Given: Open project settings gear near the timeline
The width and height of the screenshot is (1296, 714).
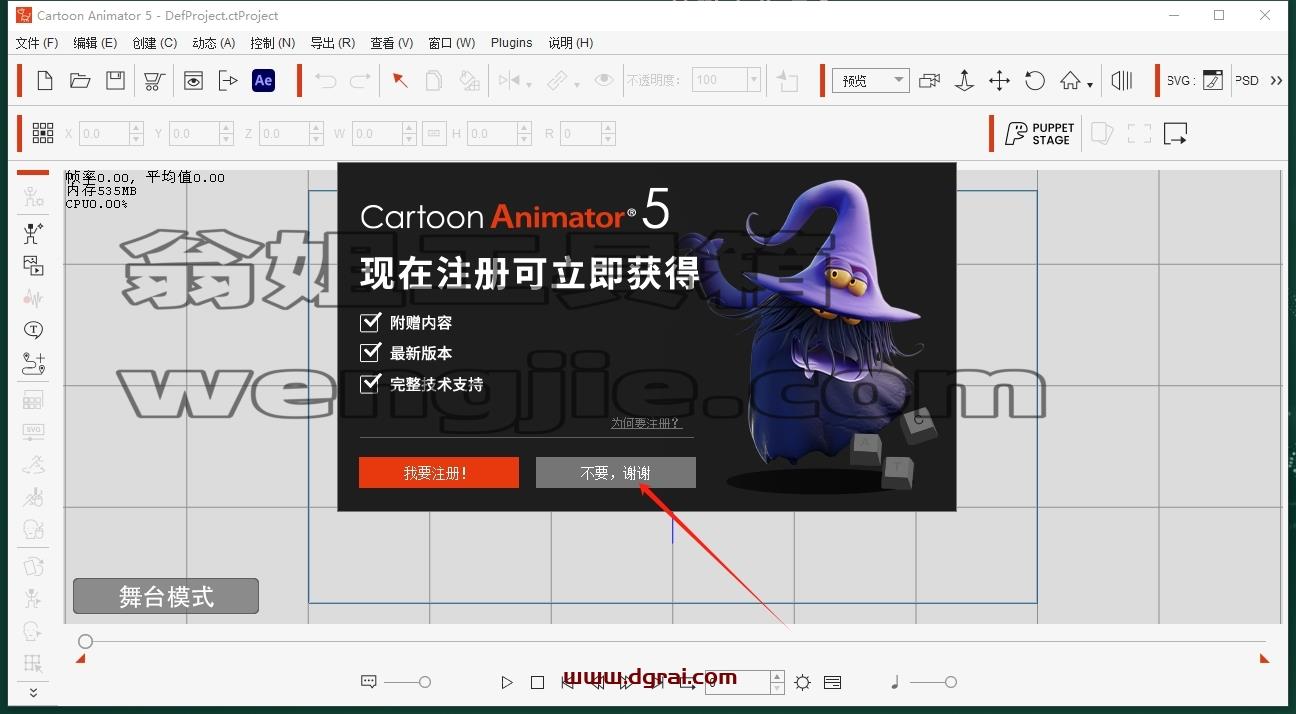Looking at the screenshot, I should (x=802, y=683).
